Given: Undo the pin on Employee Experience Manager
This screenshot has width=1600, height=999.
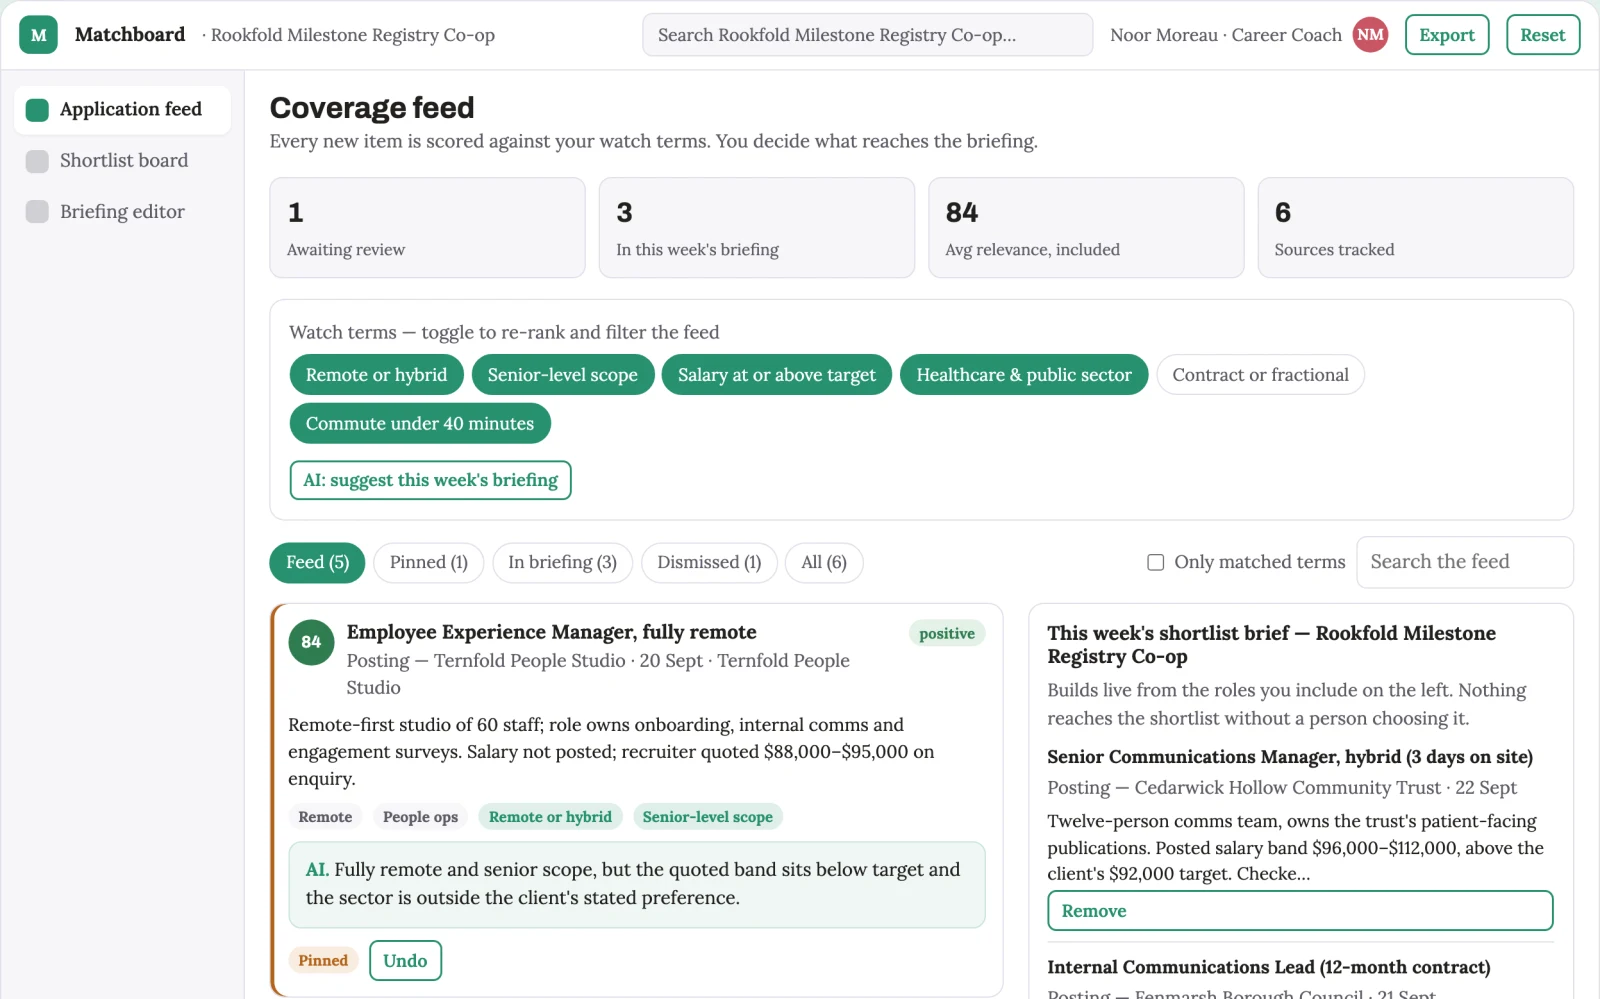Looking at the screenshot, I should [405, 961].
